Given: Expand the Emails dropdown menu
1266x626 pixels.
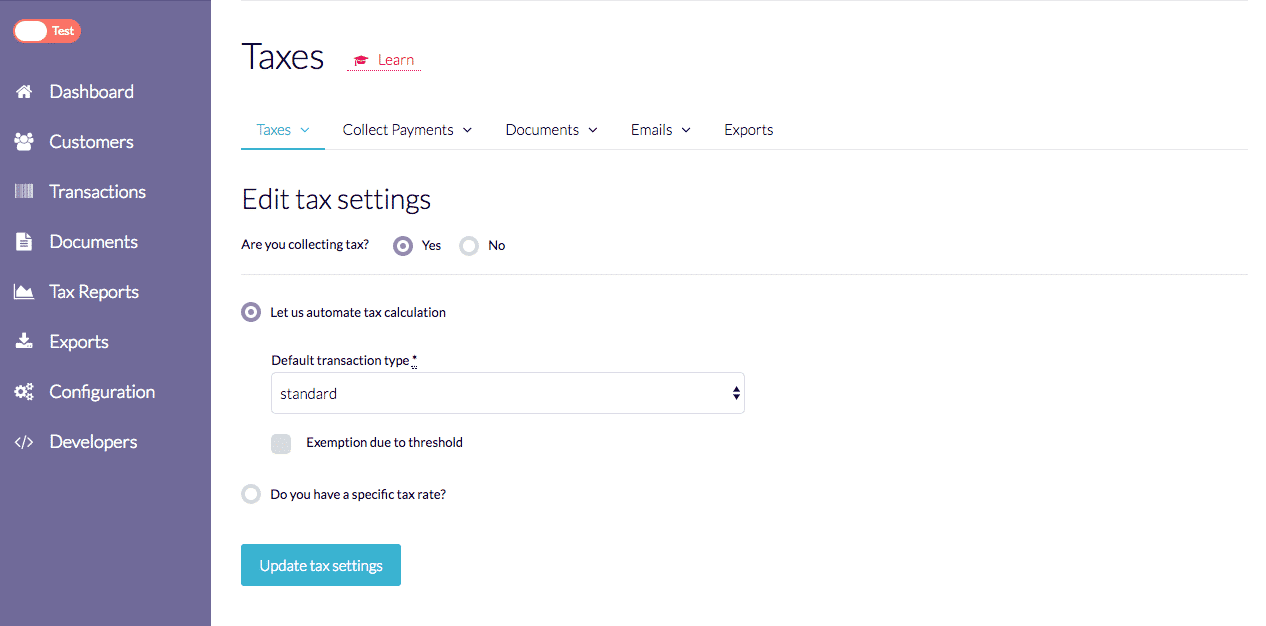Looking at the screenshot, I should 660,130.
